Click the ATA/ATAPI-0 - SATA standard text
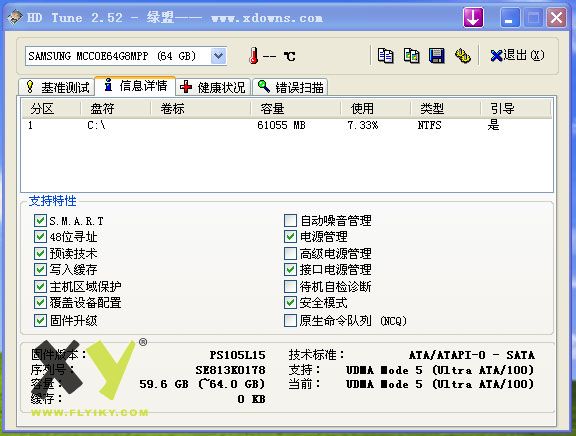The height and width of the screenshot is (436, 576). (472, 355)
